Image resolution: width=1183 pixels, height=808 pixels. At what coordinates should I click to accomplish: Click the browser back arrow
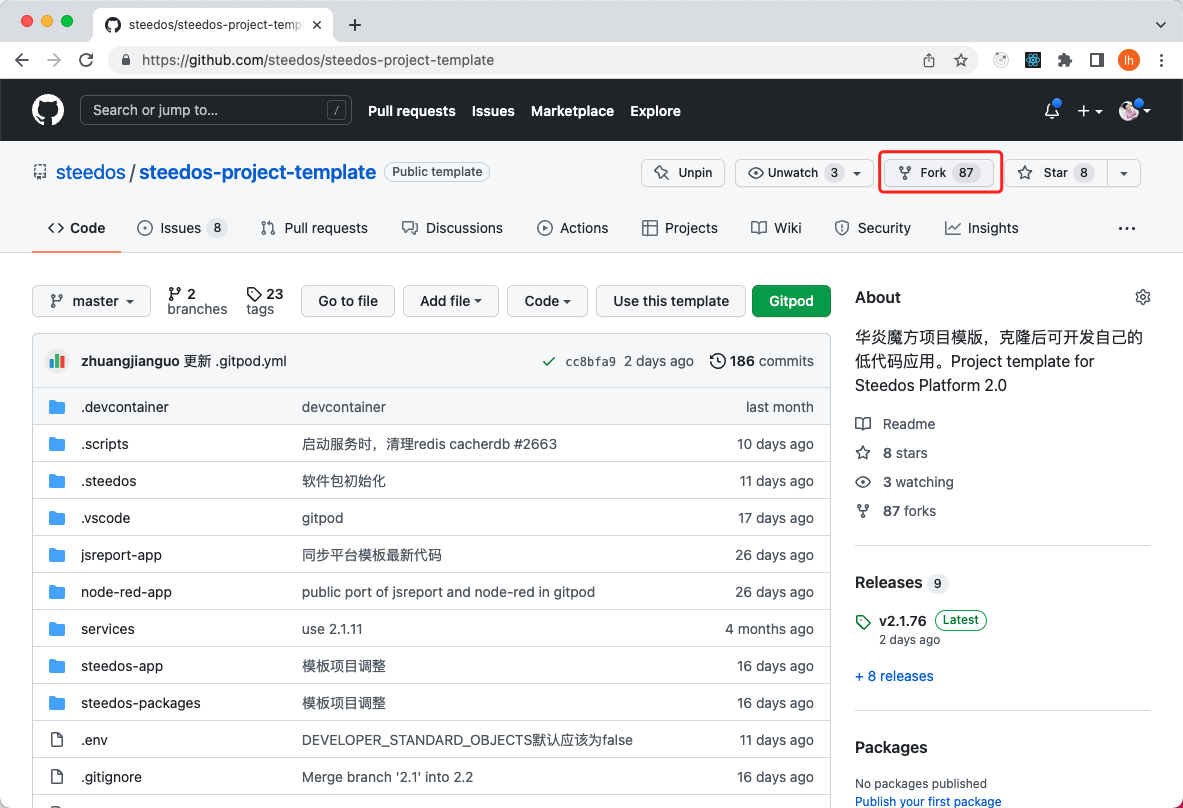point(22,60)
